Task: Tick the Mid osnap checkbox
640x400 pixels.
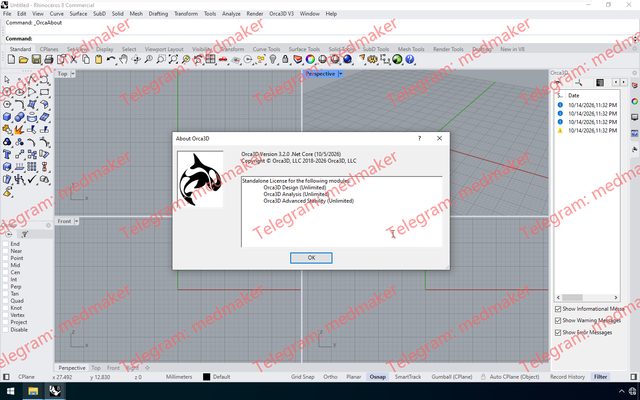Action: point(6,265)
